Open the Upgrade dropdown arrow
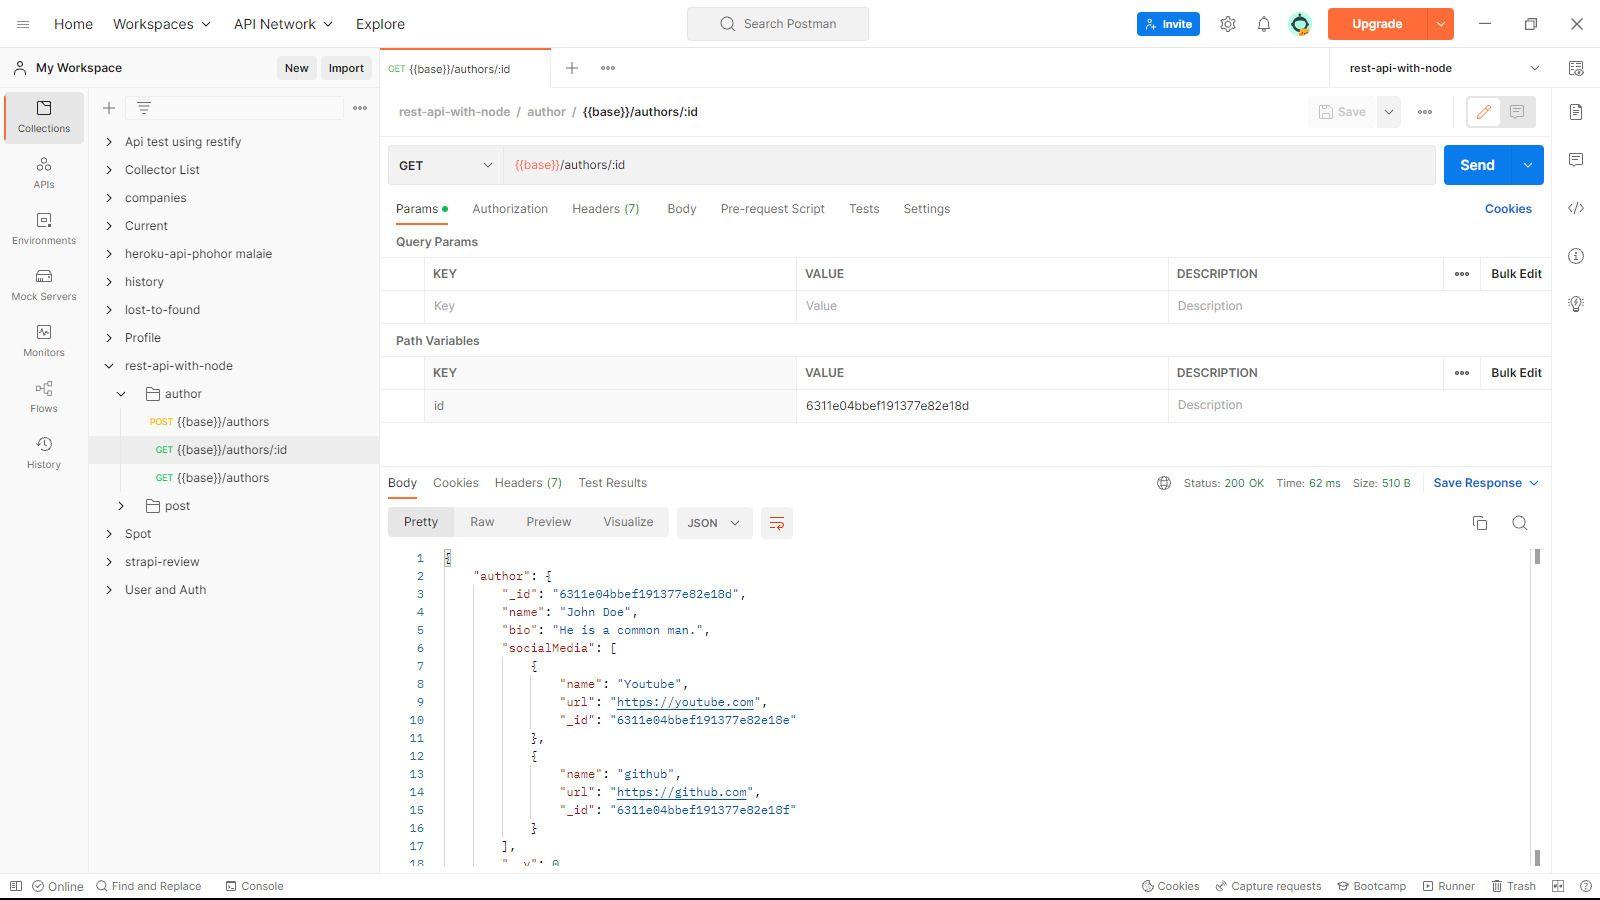Viewport: 1600px width, 900px height. [1440, 24]
